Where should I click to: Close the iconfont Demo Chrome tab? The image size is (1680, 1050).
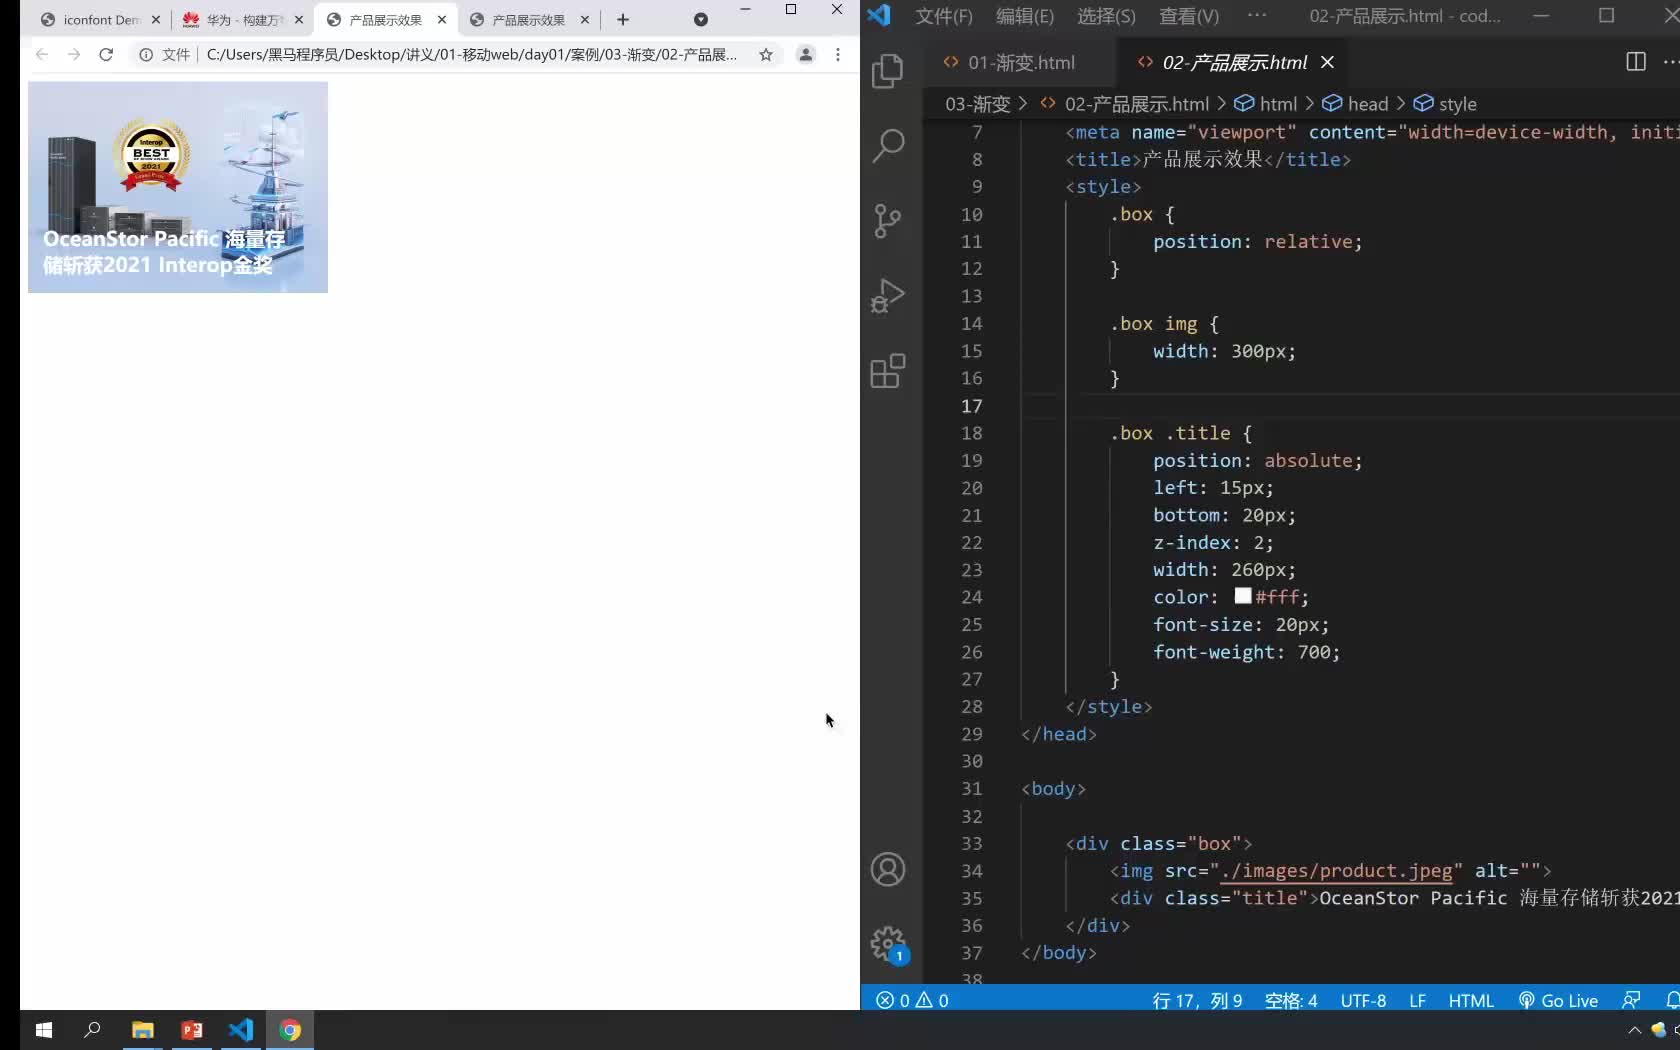[x=156, y=19]
